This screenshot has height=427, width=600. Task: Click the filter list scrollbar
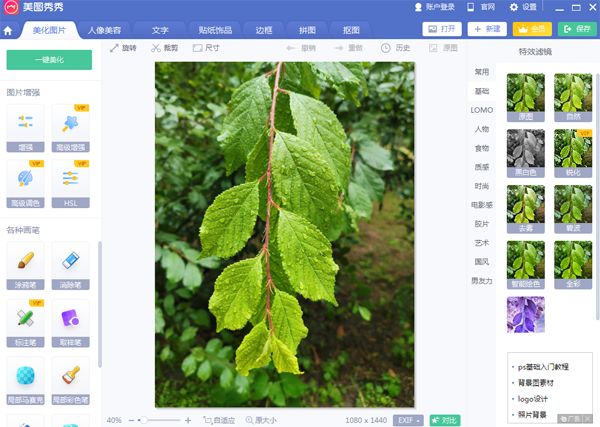click(598, 196)
